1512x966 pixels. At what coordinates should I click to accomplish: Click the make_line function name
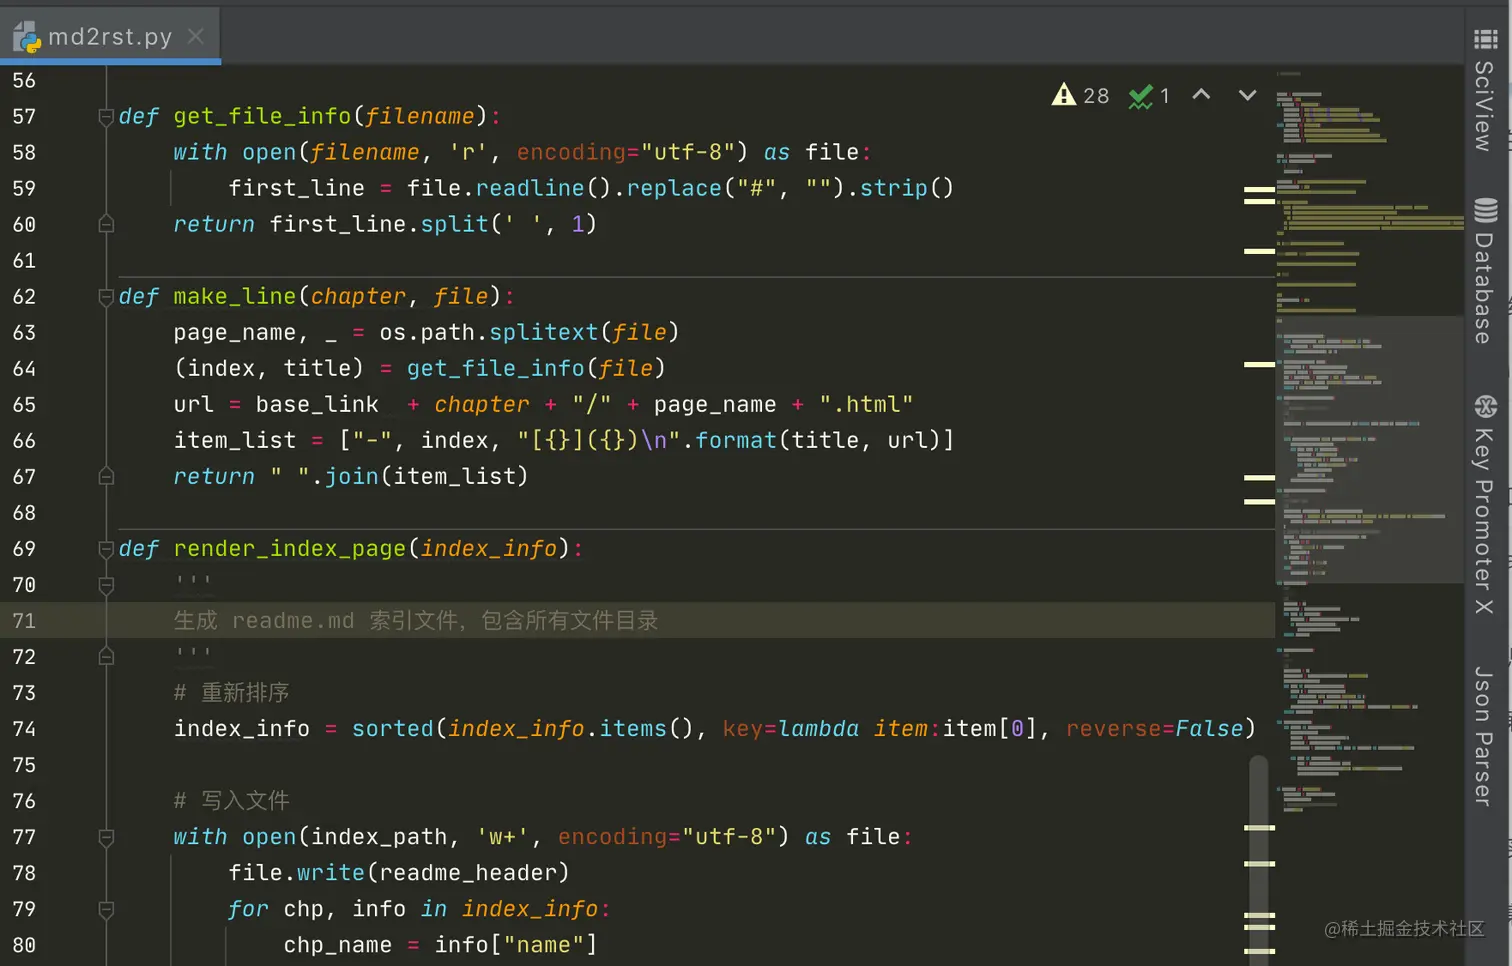235,297
